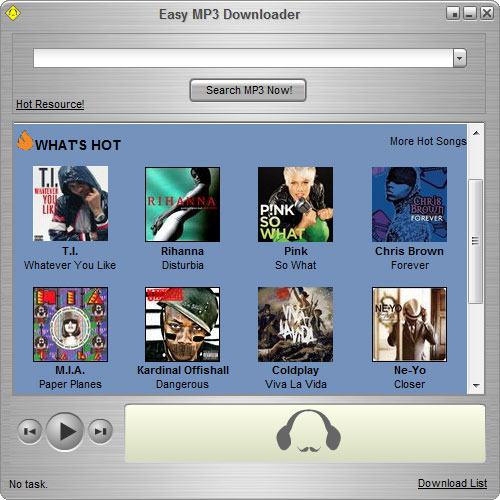Image resolution: width=500 pixels, height=500 pixels.
Task: Open the search box dropdown arrow
Action: pyautogui.click(x=459, y=58)
